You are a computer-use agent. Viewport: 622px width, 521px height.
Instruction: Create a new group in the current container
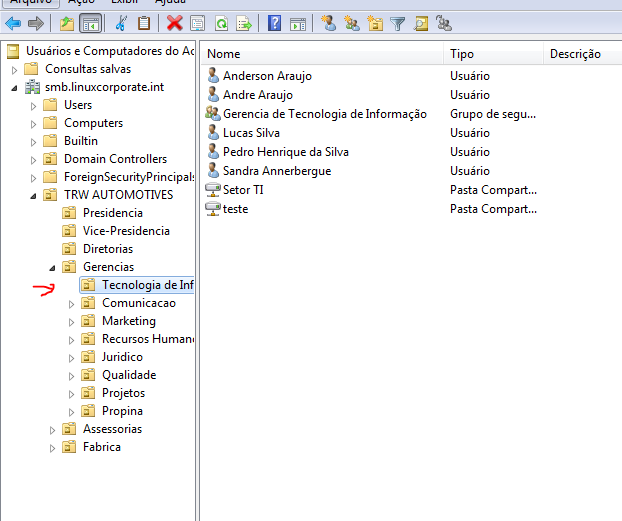tap(352, 23)
